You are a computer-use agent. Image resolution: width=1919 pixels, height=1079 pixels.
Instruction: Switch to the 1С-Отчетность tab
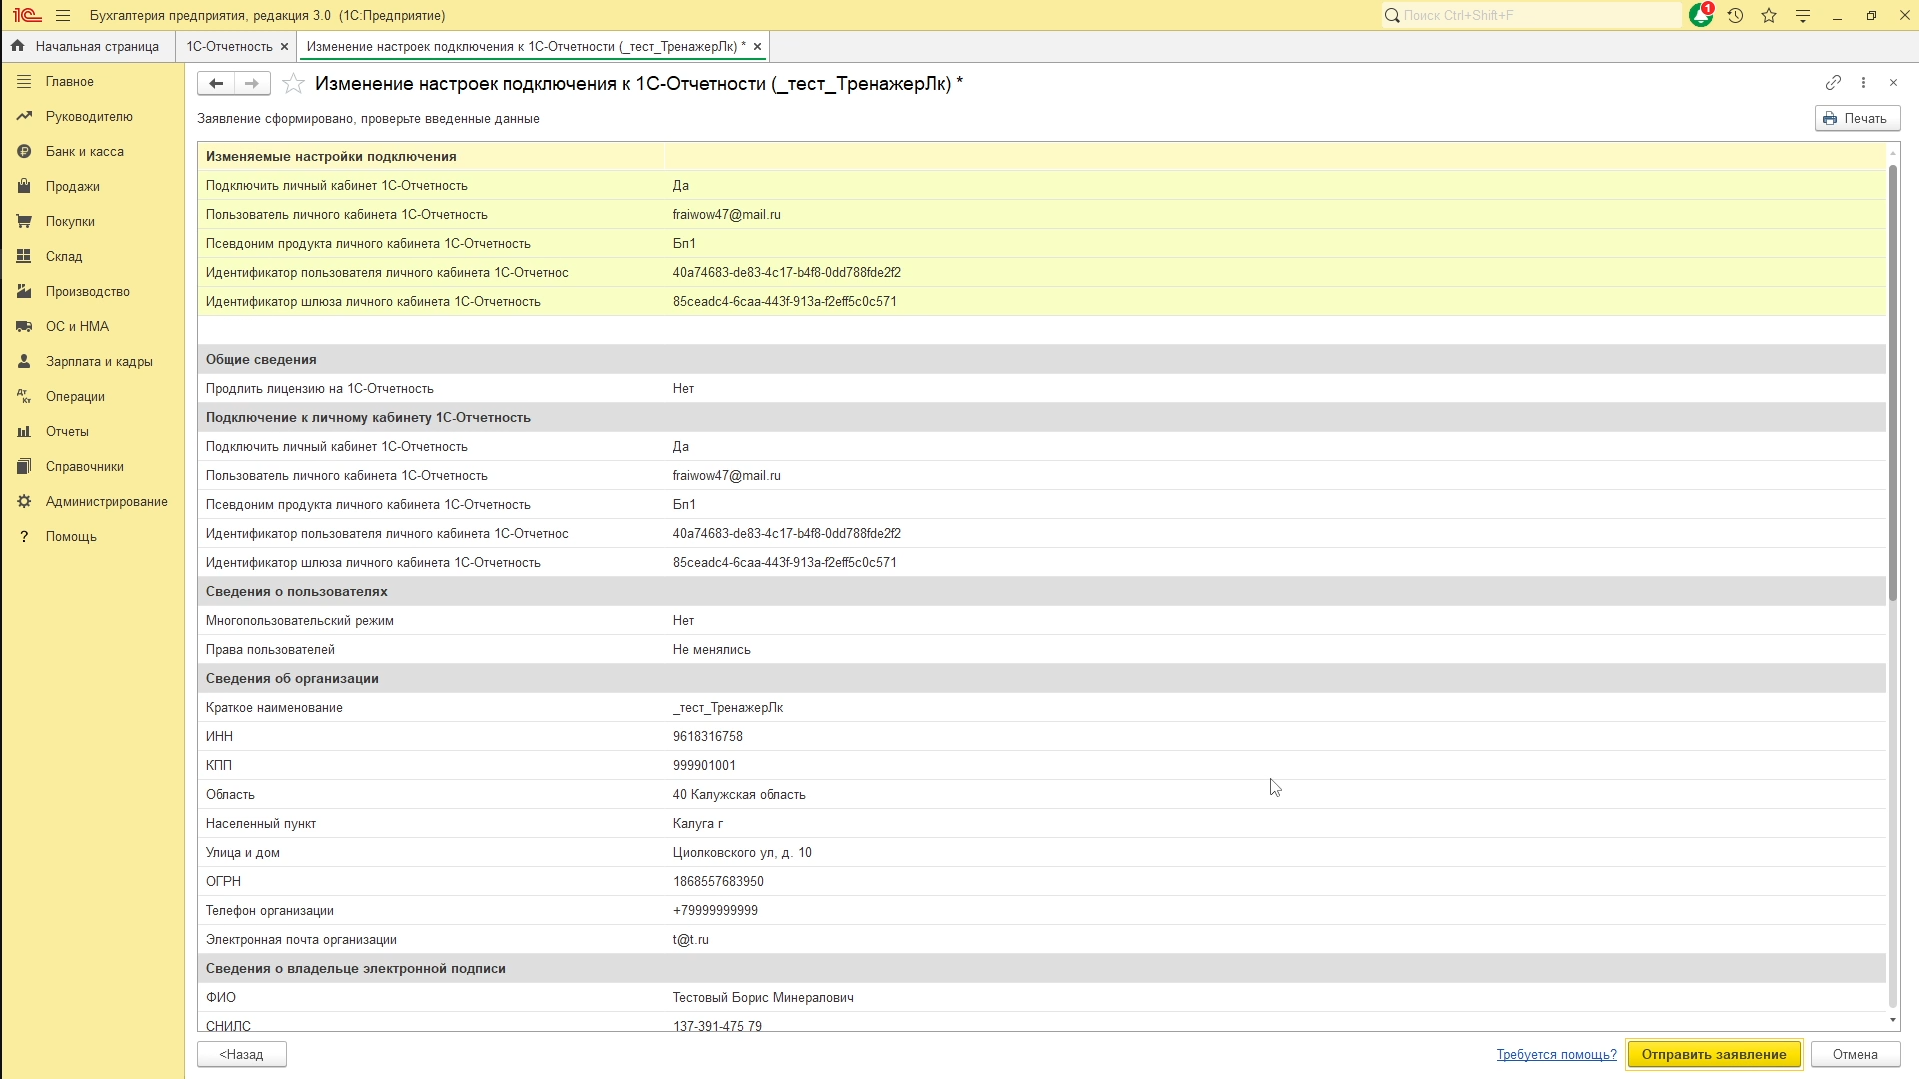229,47
